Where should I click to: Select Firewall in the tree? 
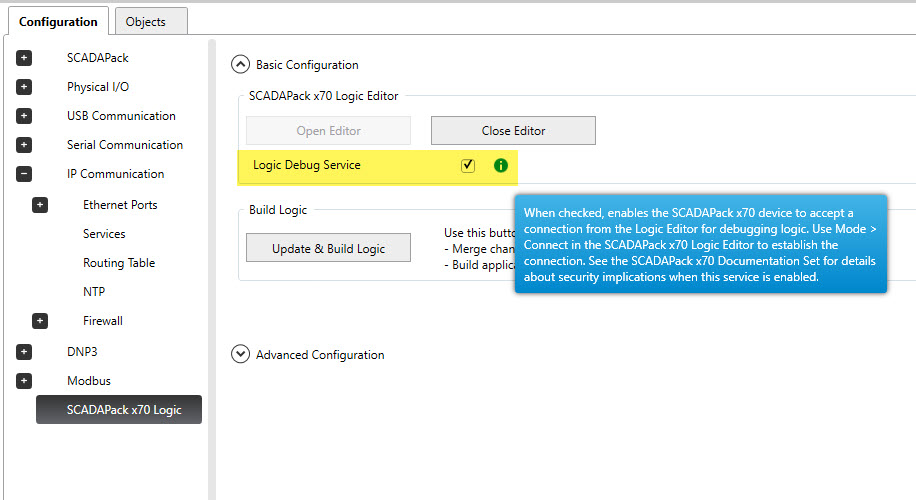click(x=103, y=321)
